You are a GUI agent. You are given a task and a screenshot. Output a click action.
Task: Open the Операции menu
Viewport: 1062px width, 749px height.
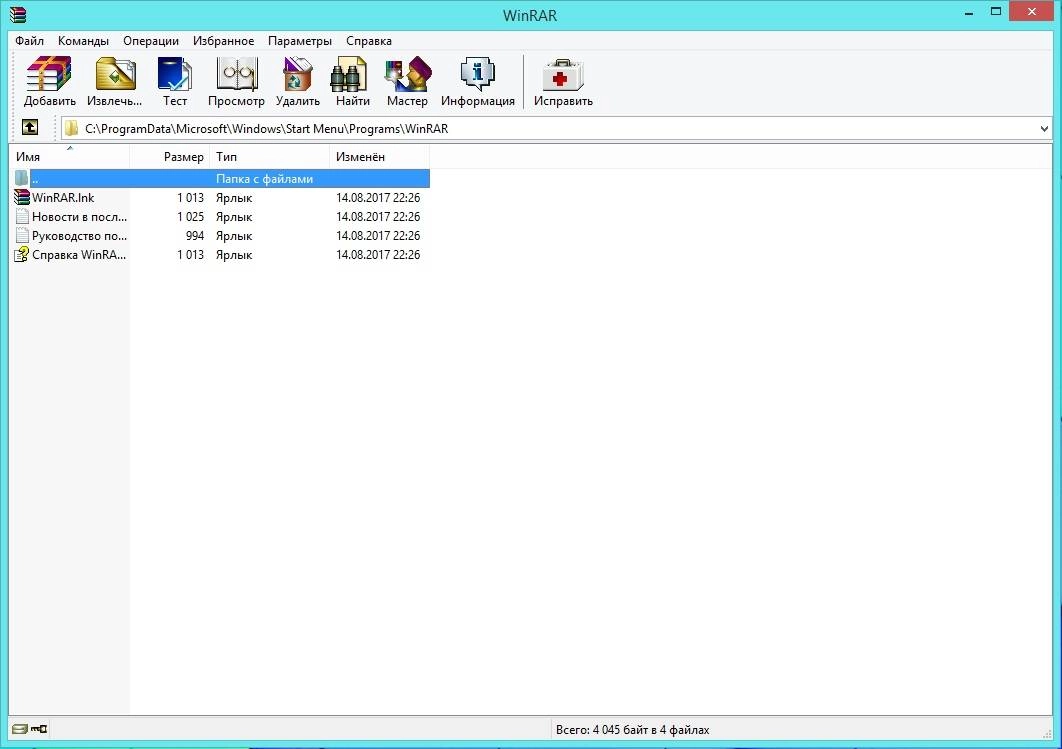click(151, 41)
